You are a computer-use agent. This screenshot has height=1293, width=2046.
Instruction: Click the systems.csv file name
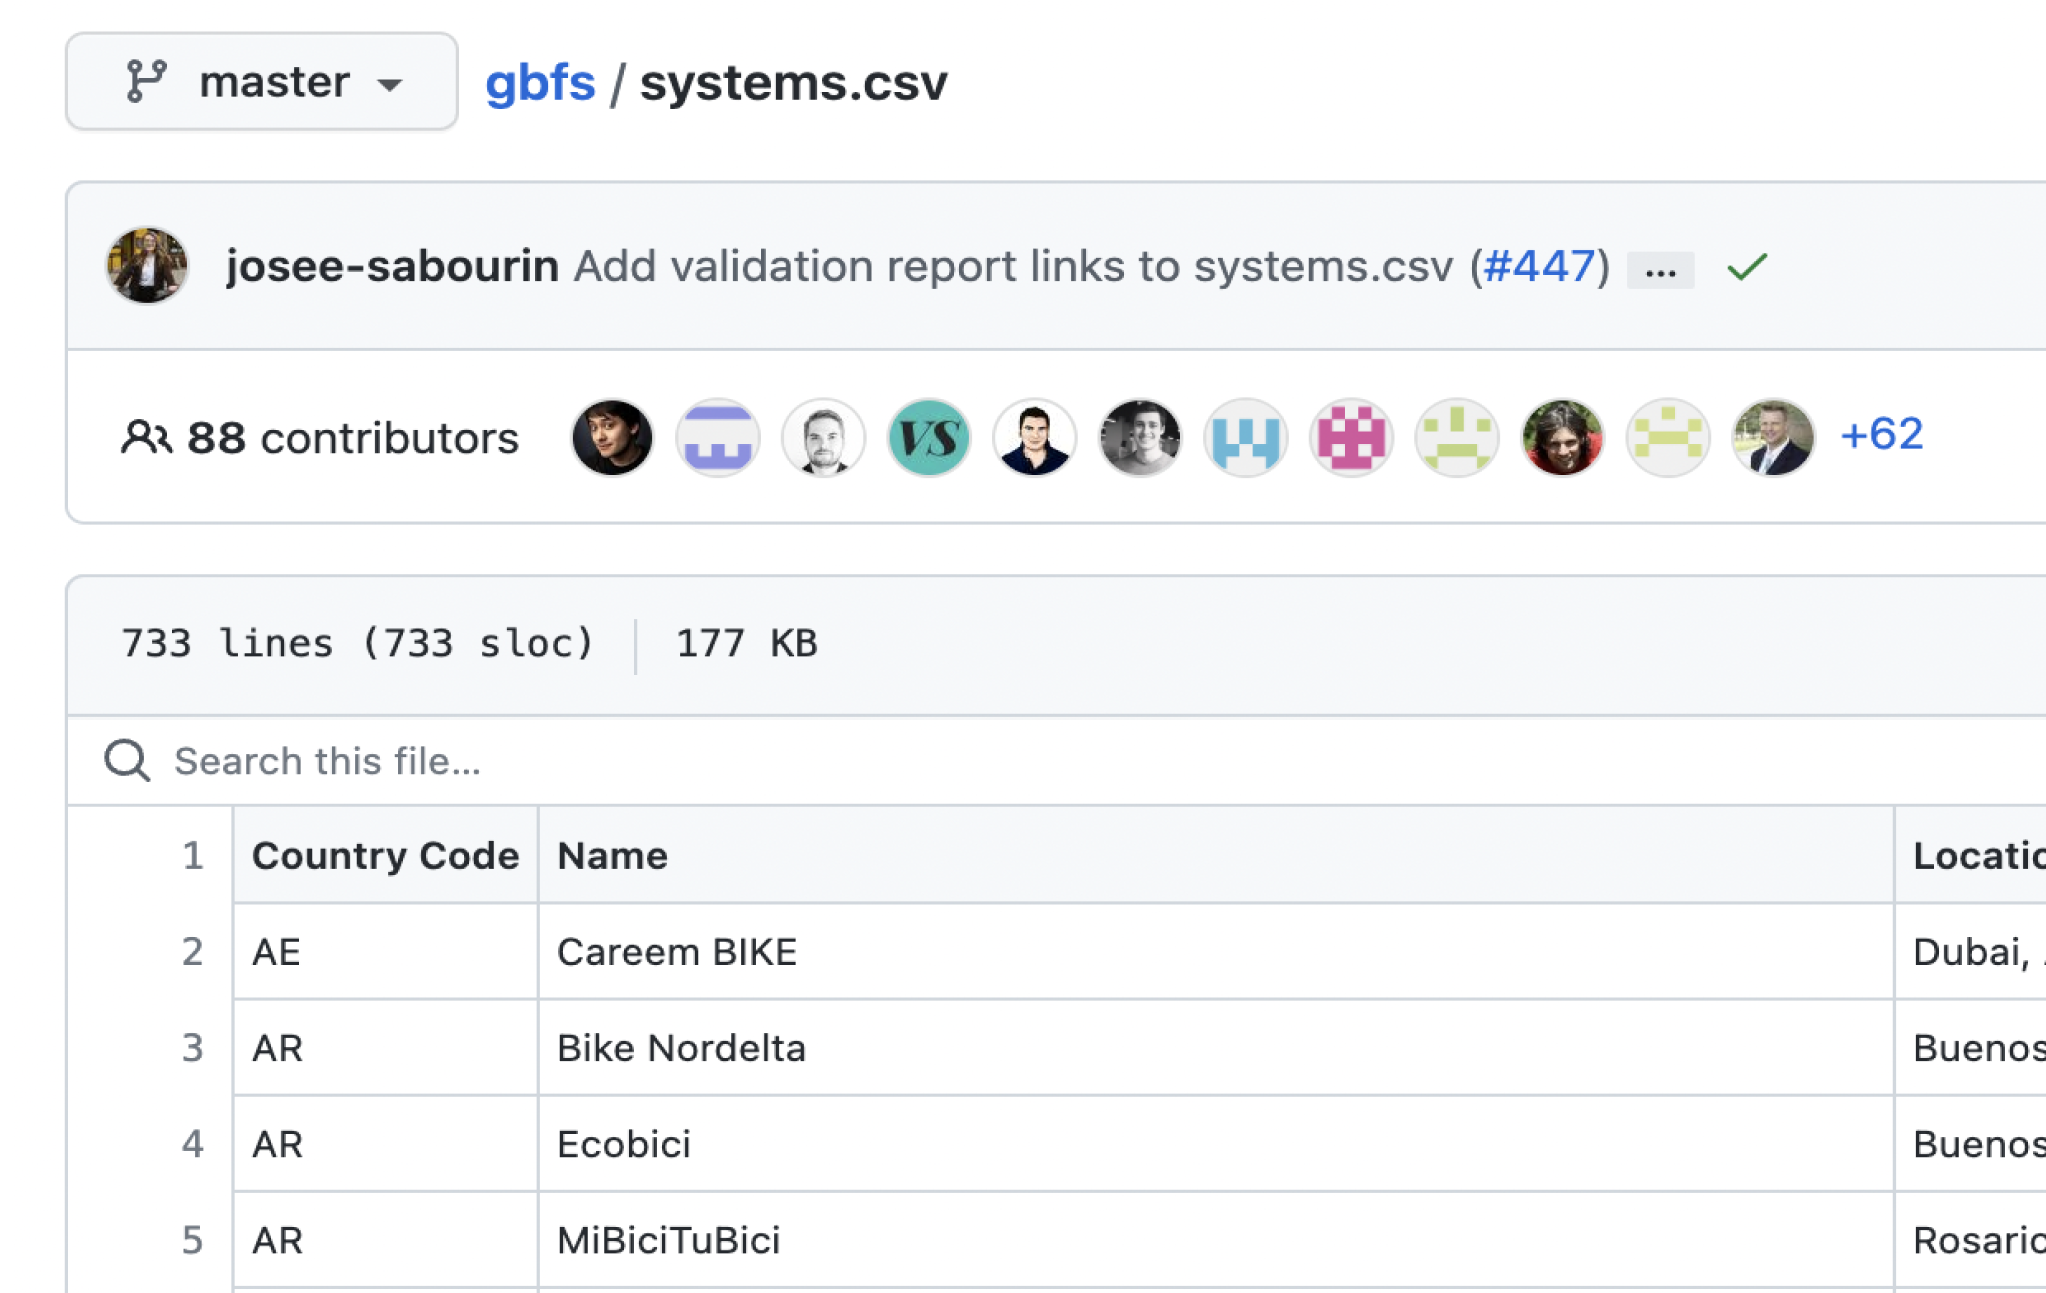pos(793,82)
